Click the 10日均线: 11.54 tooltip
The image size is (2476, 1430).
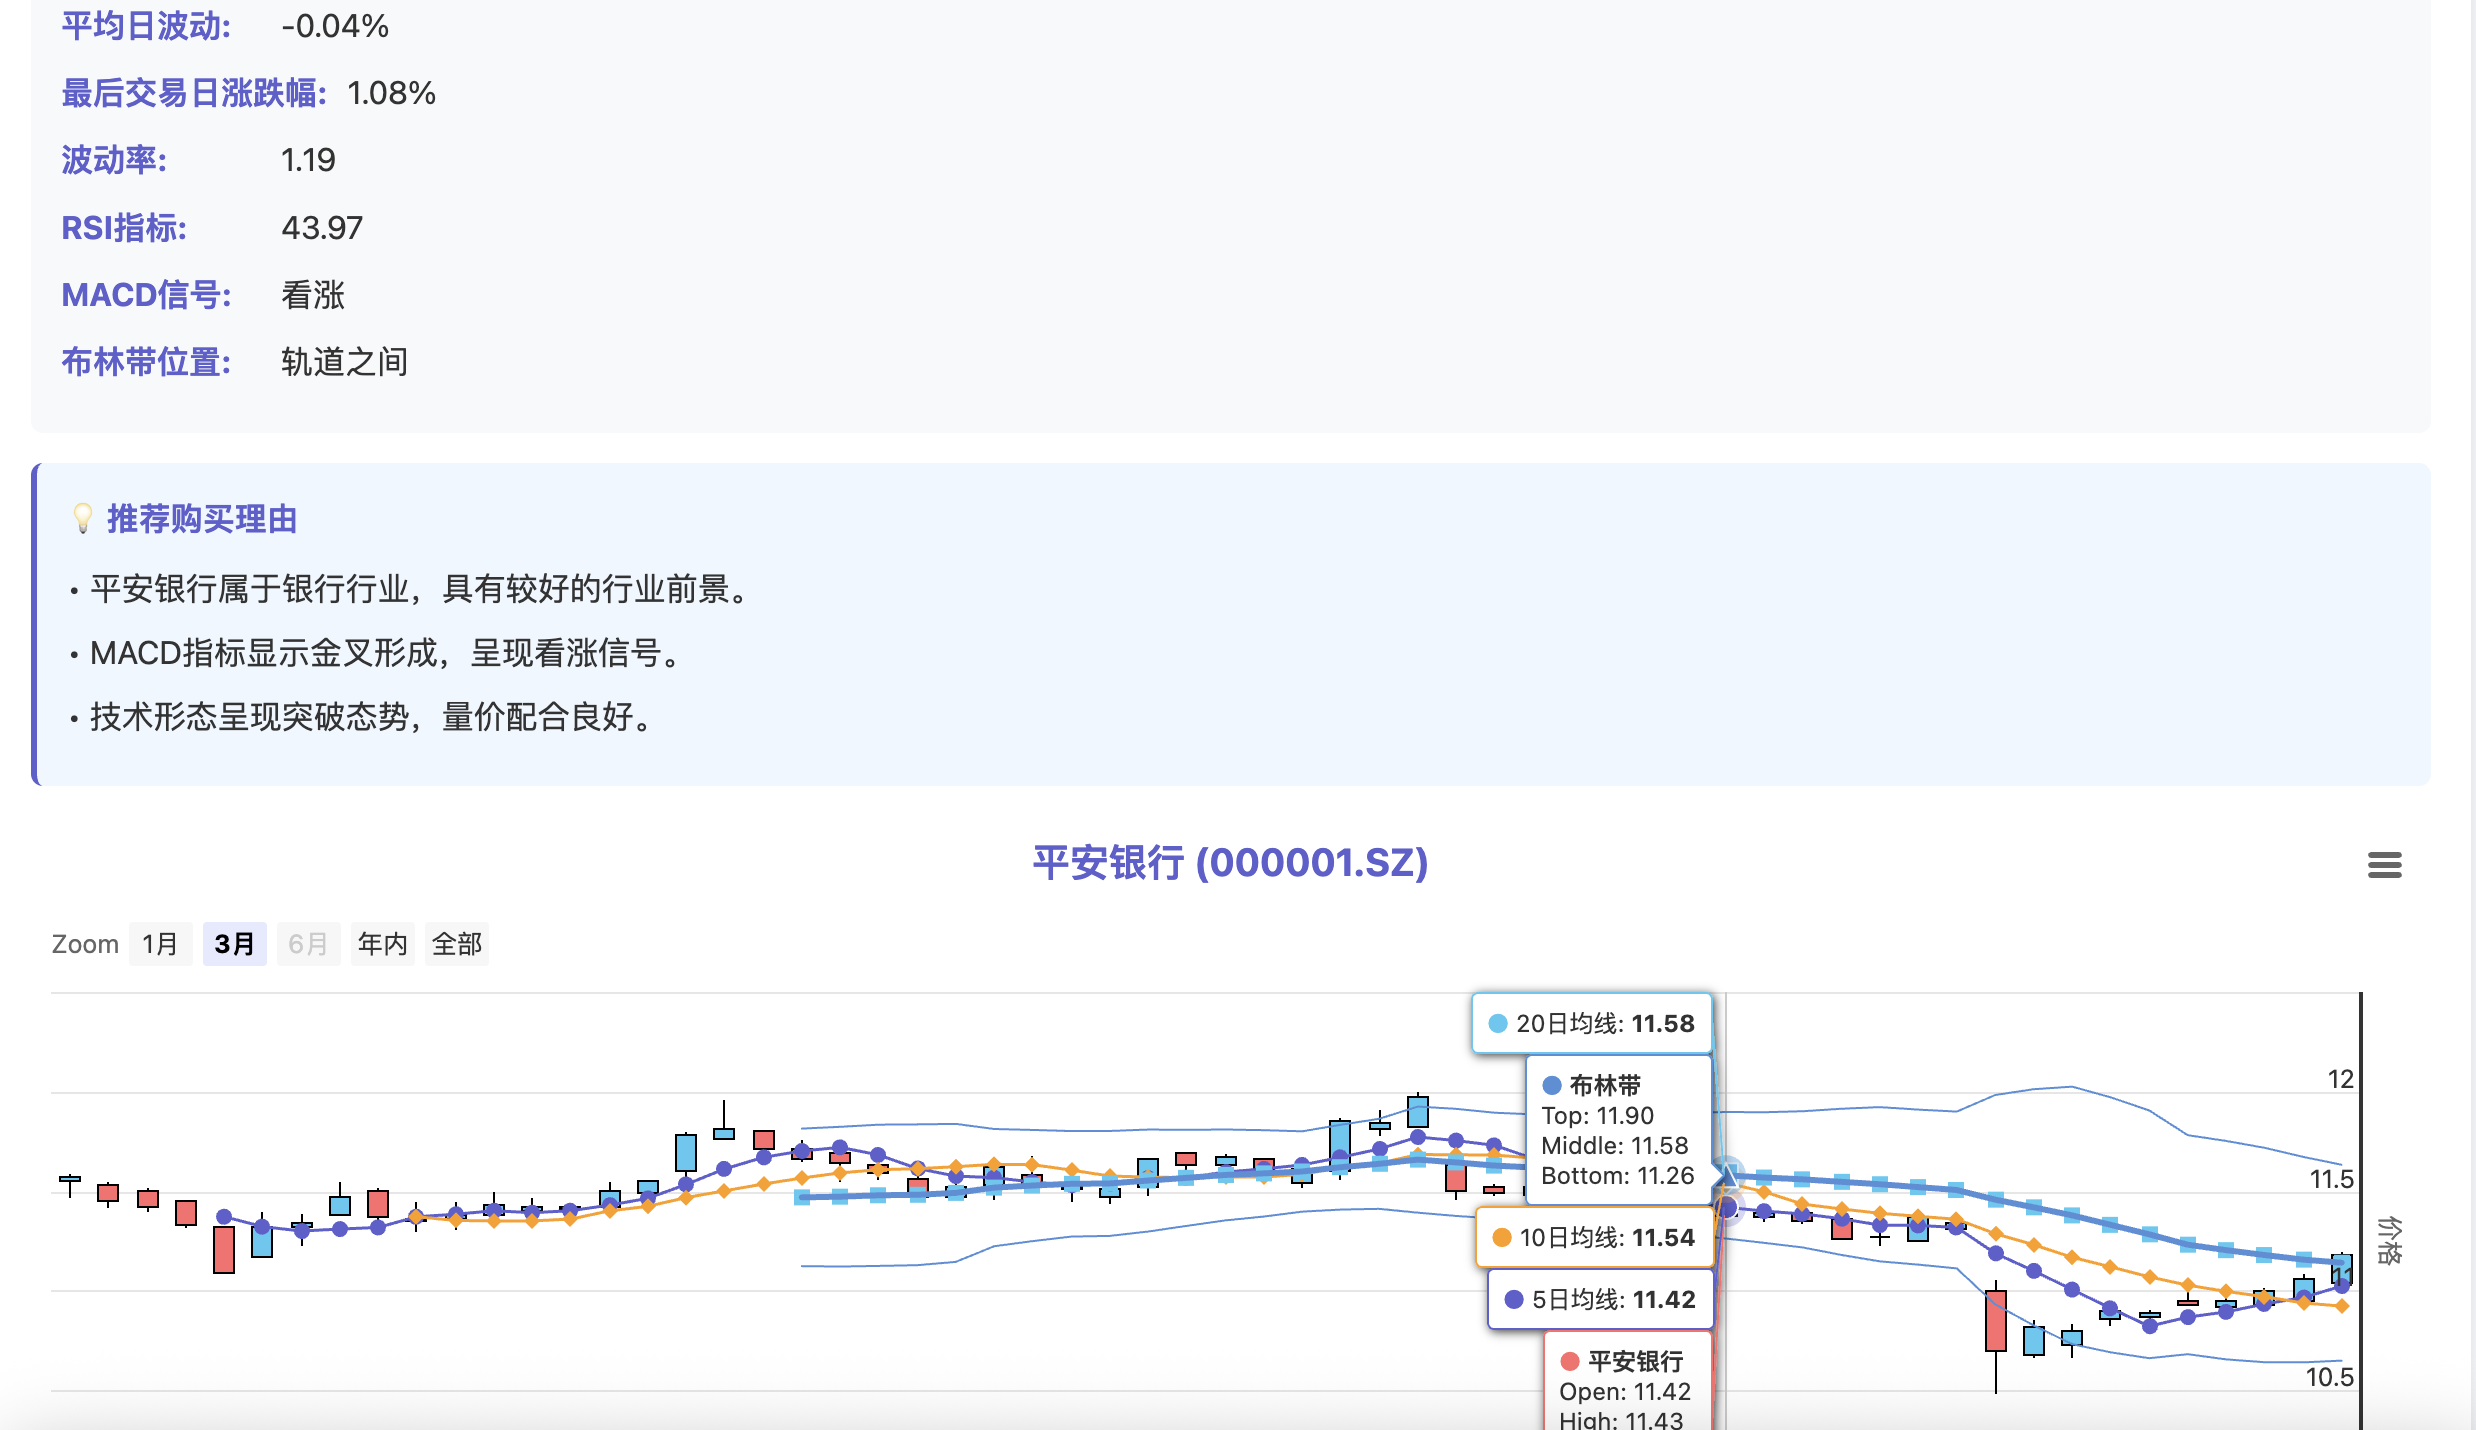click(x=1595, y=1237)
